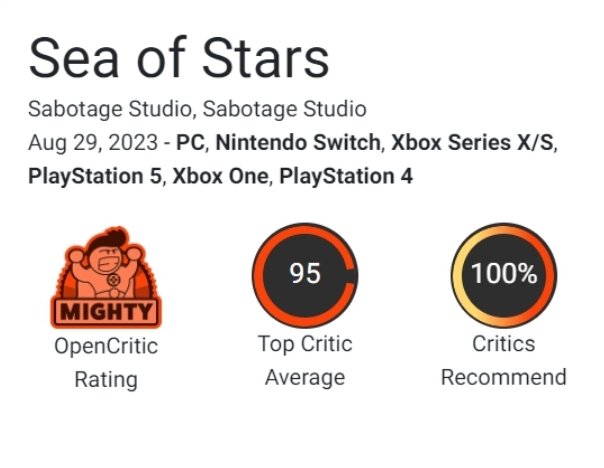Click the Recommend word below Critics
Screen dimensions: 604x468
504,378
